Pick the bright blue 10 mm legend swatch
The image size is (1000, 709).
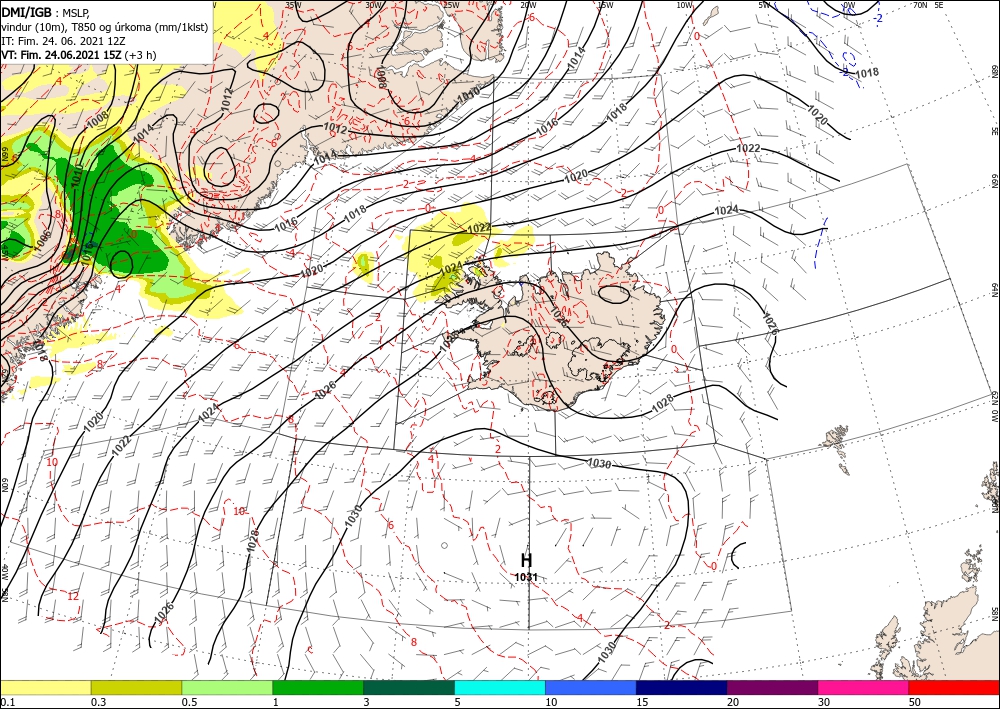tap(591, 687)
